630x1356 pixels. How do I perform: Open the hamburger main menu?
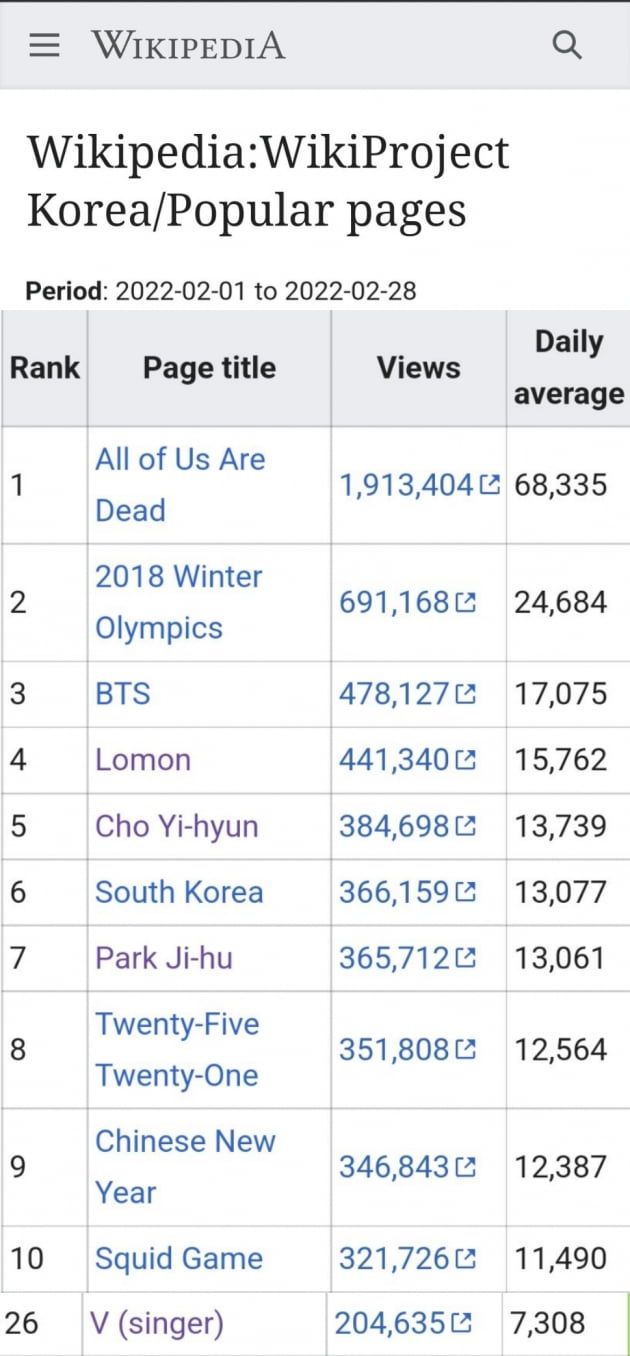point(44,46)
